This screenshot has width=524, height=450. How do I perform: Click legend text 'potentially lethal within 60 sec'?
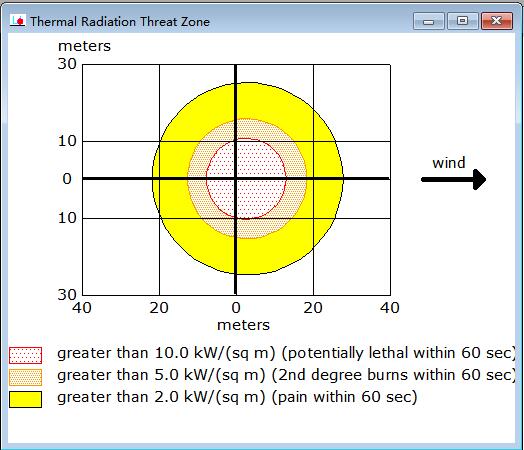[400, 353]
